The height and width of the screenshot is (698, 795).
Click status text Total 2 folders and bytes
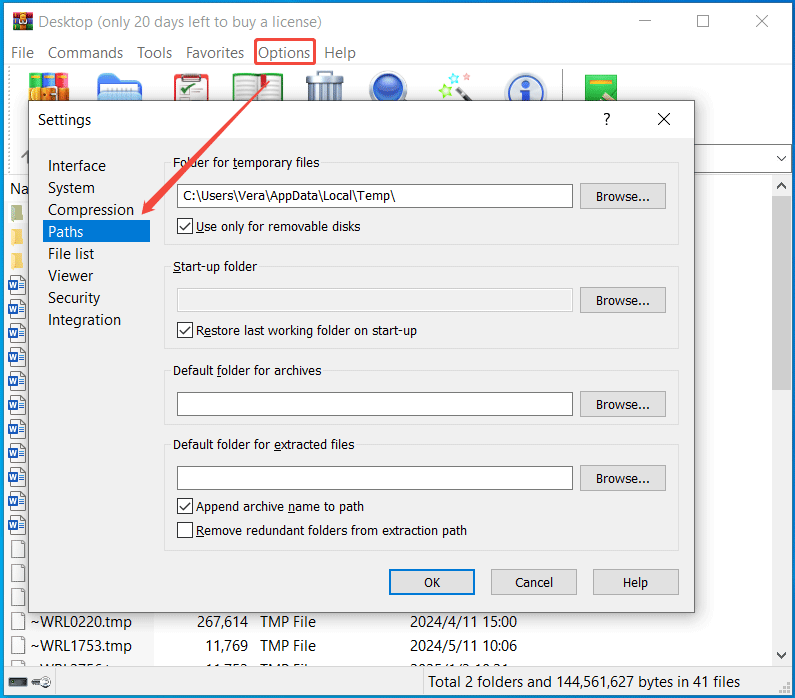pyautogui.click(x=584, y=682)
